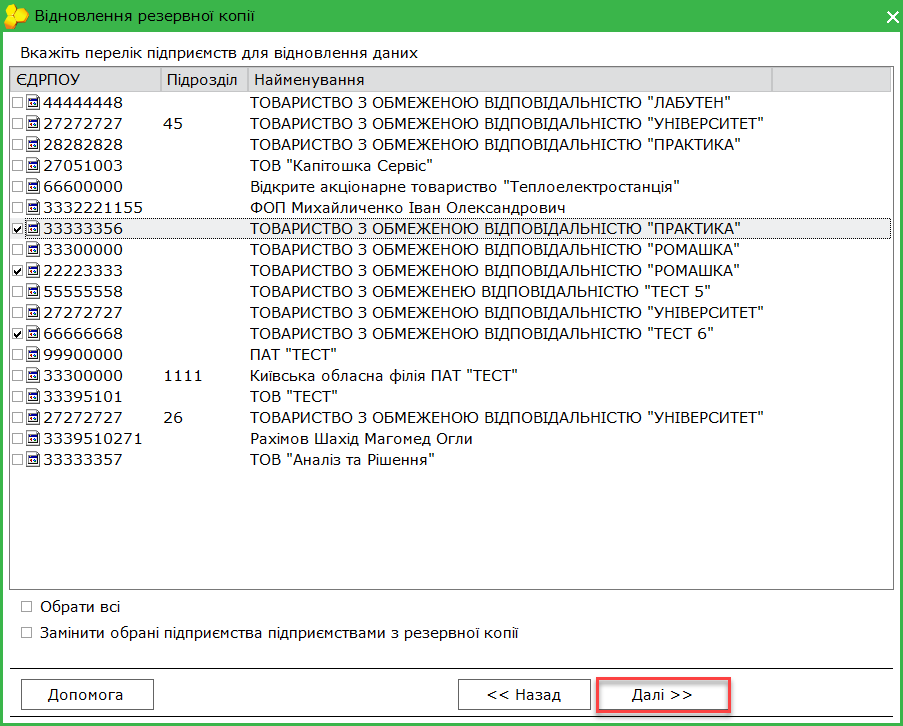
Task: Click the enterprise icon beside 33395101
Action: point(33,397)
